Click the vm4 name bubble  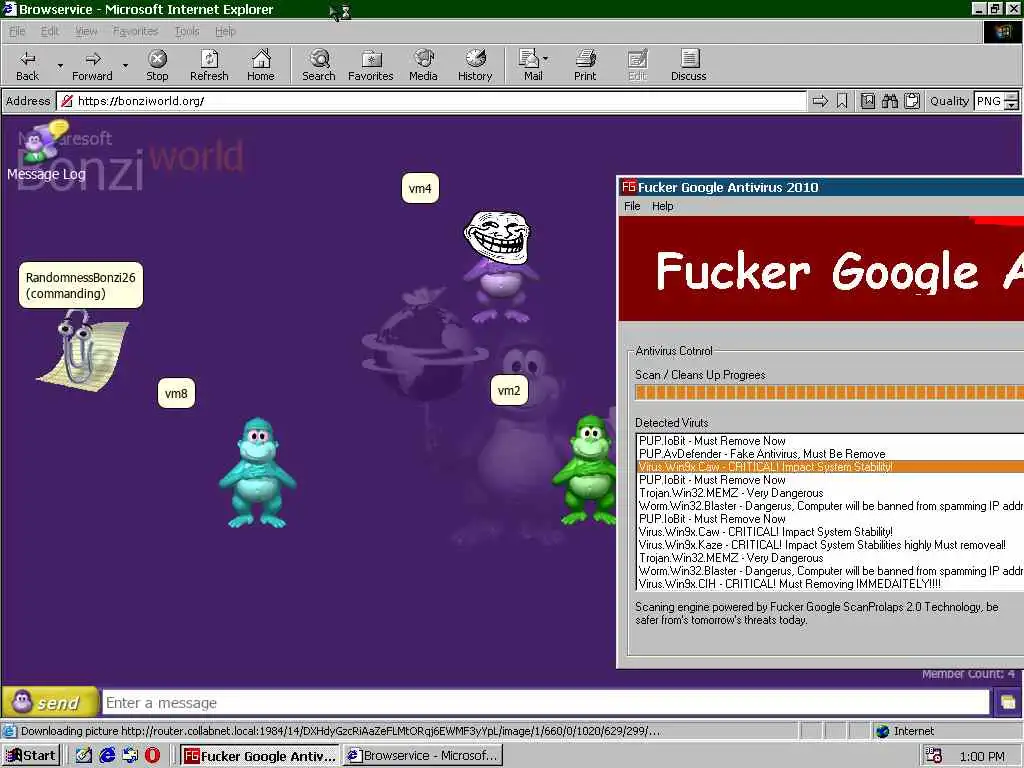tap(420, 189)
